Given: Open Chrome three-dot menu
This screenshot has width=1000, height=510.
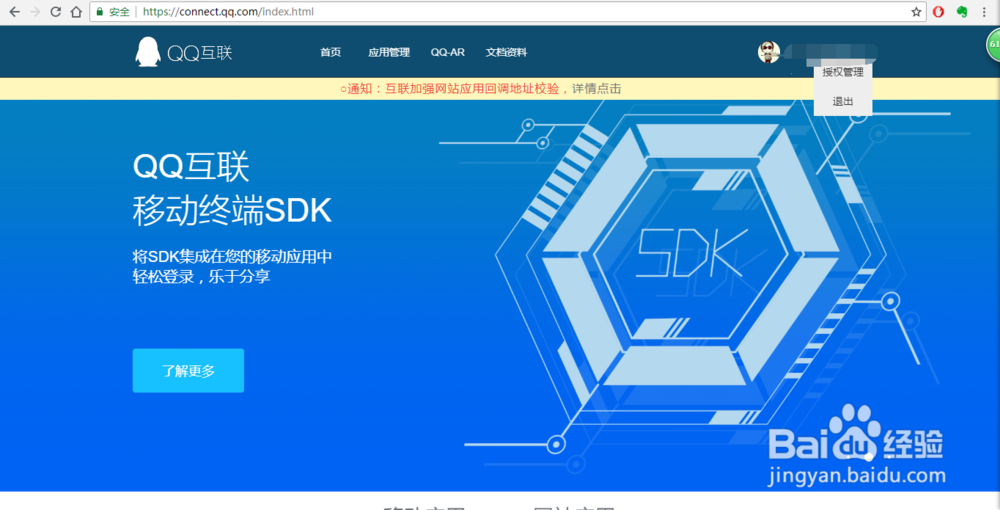Looking at the screenshot, I should click(986, 11).
